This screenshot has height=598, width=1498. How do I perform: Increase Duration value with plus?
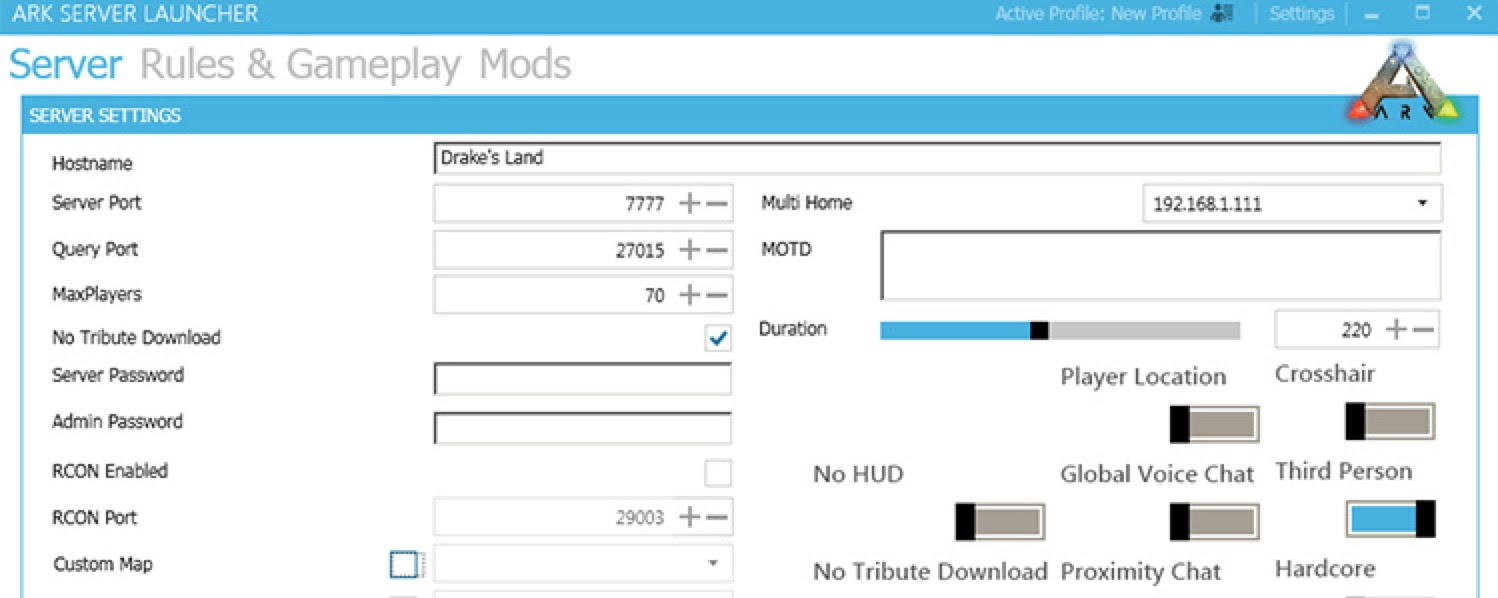click(1396, 329)
